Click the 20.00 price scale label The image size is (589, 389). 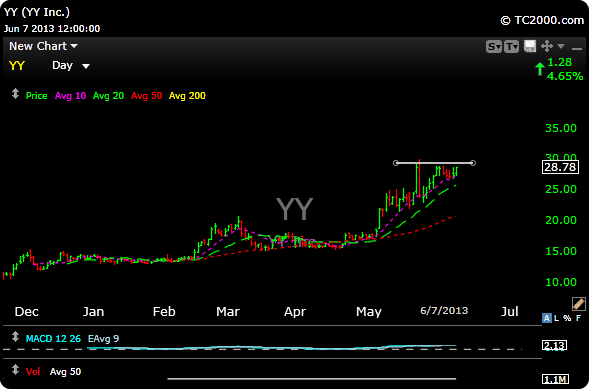coord(560,220)
